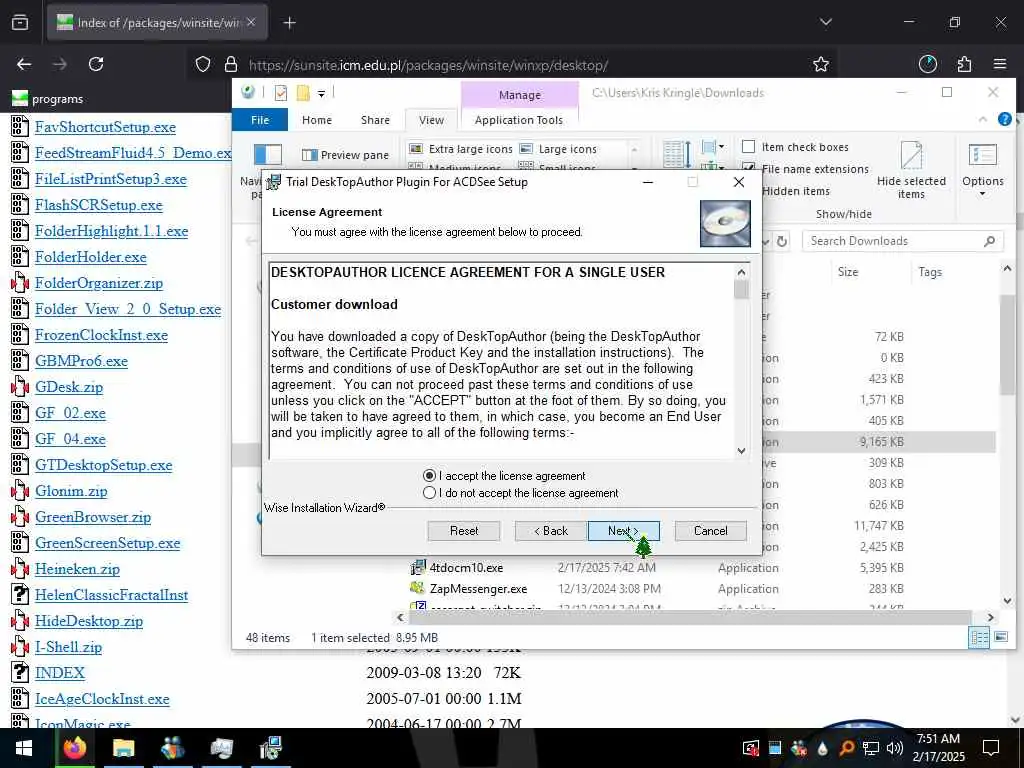
Task: Select the Manage contextual tab
Action: [520, 95]
